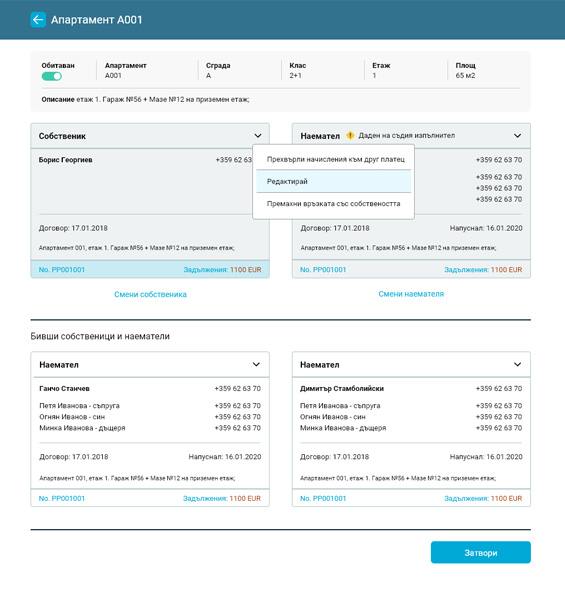Open Задължения: 1100 EUR in Собственик card
The image size is (565, 596).
[x=222, y=269]
